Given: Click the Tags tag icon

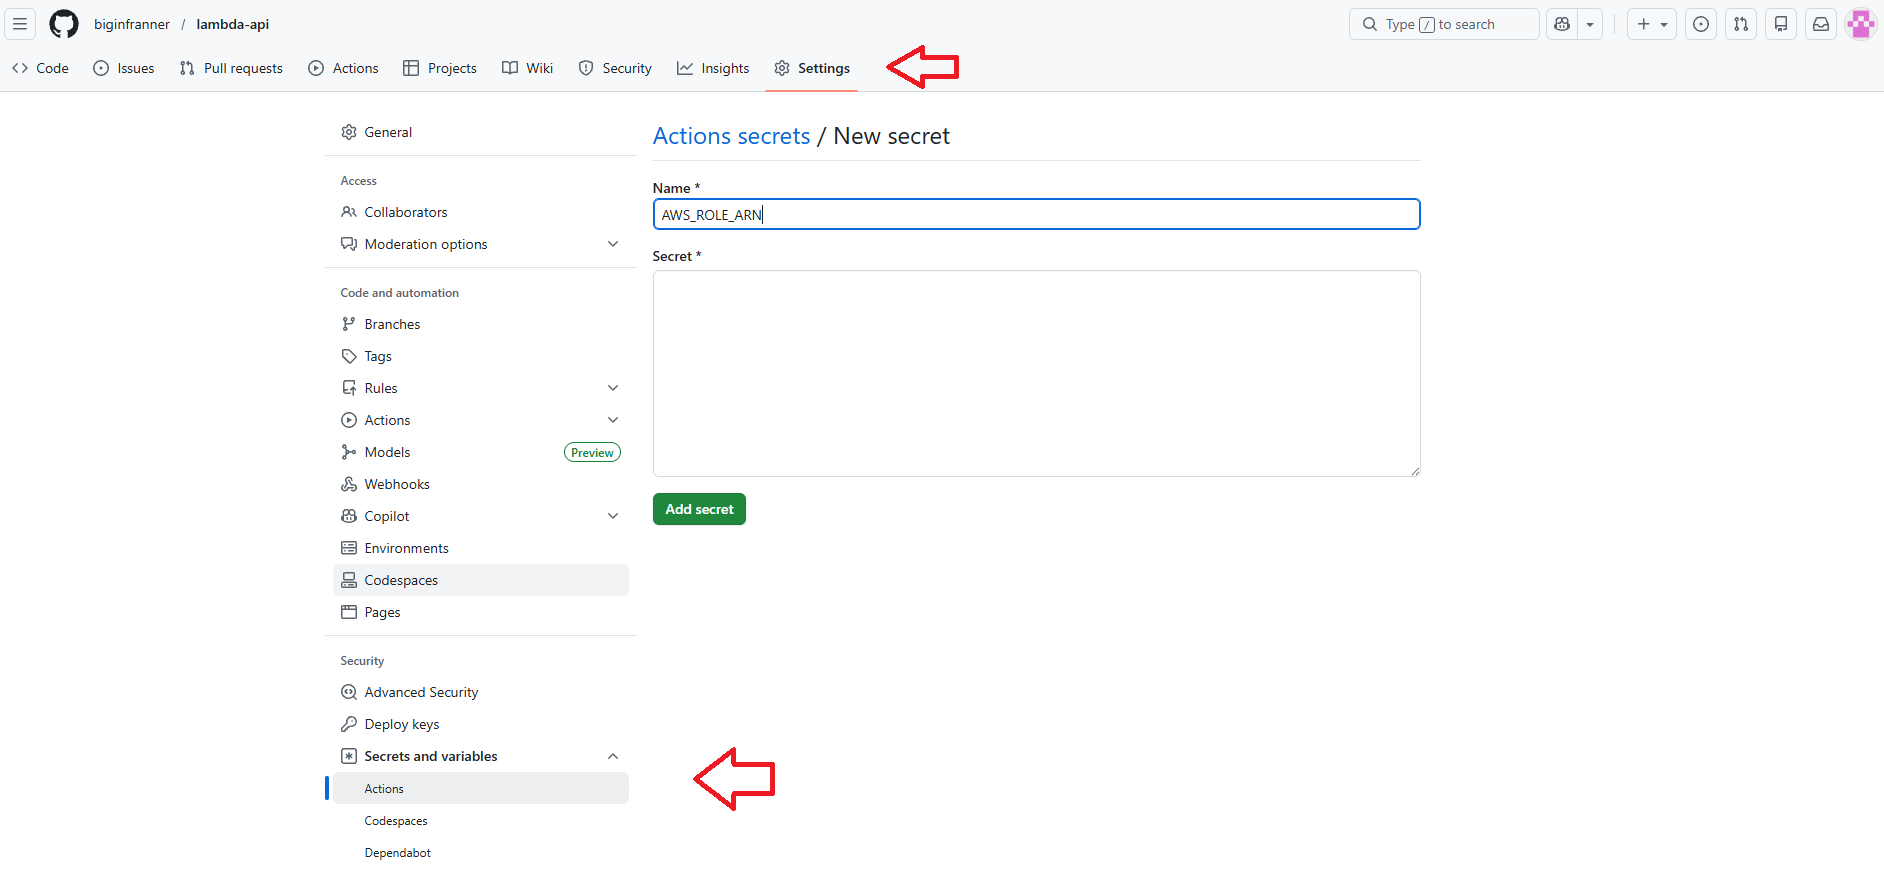Looking at the screenshot, I should 349,356.
